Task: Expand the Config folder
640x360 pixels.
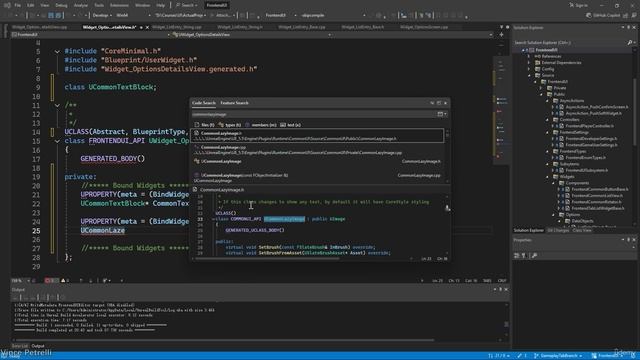Action: tap(529, 69)
